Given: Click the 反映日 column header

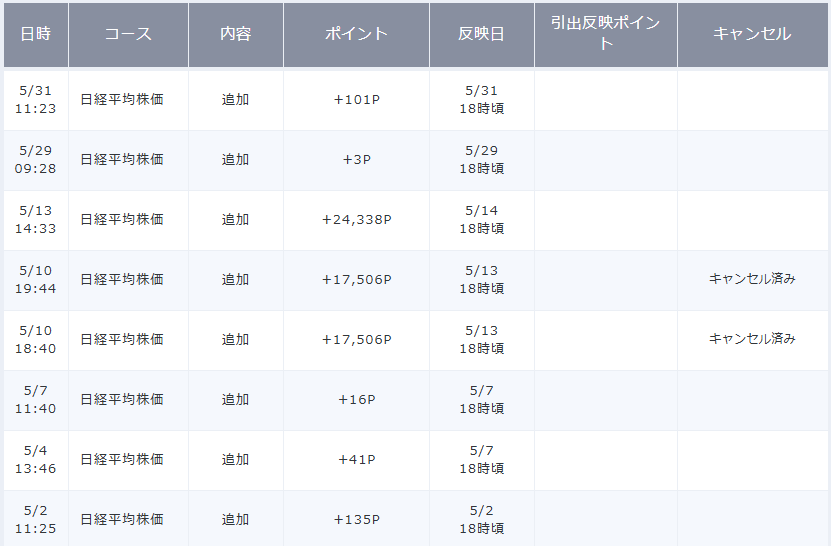Looking at the screenshot, I should coord(481,34).
